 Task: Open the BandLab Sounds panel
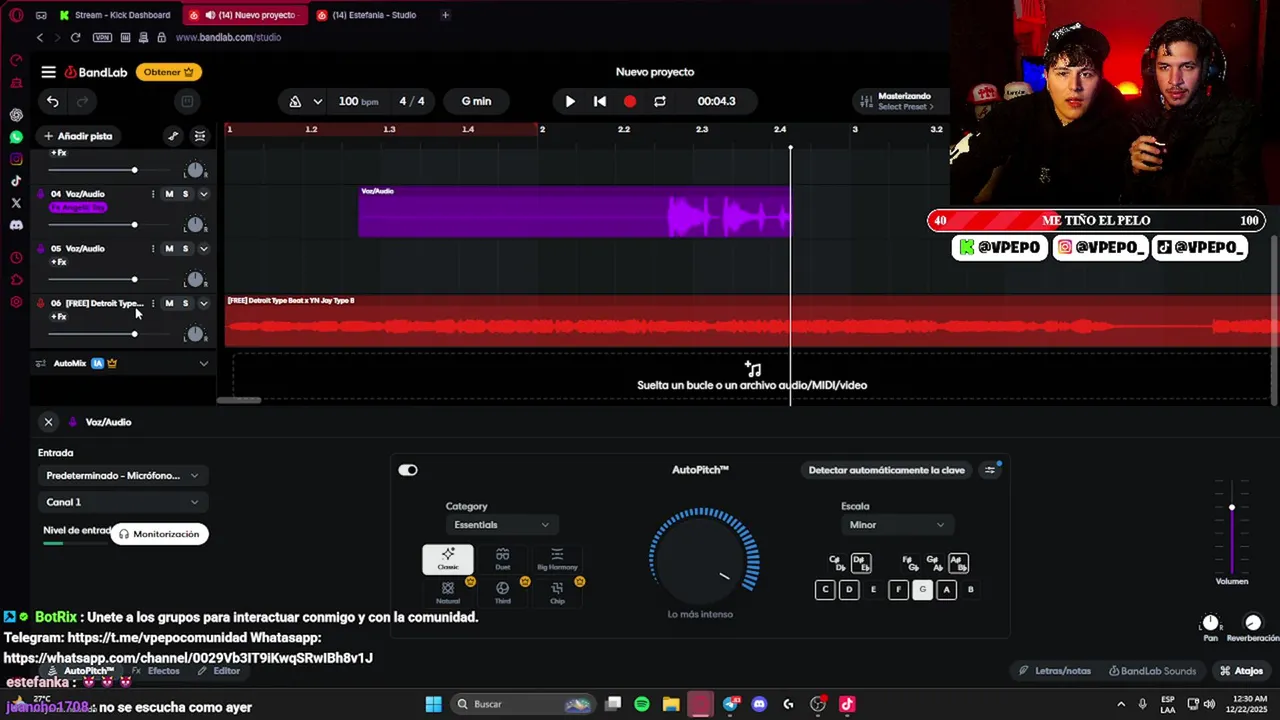(1151, 671)
